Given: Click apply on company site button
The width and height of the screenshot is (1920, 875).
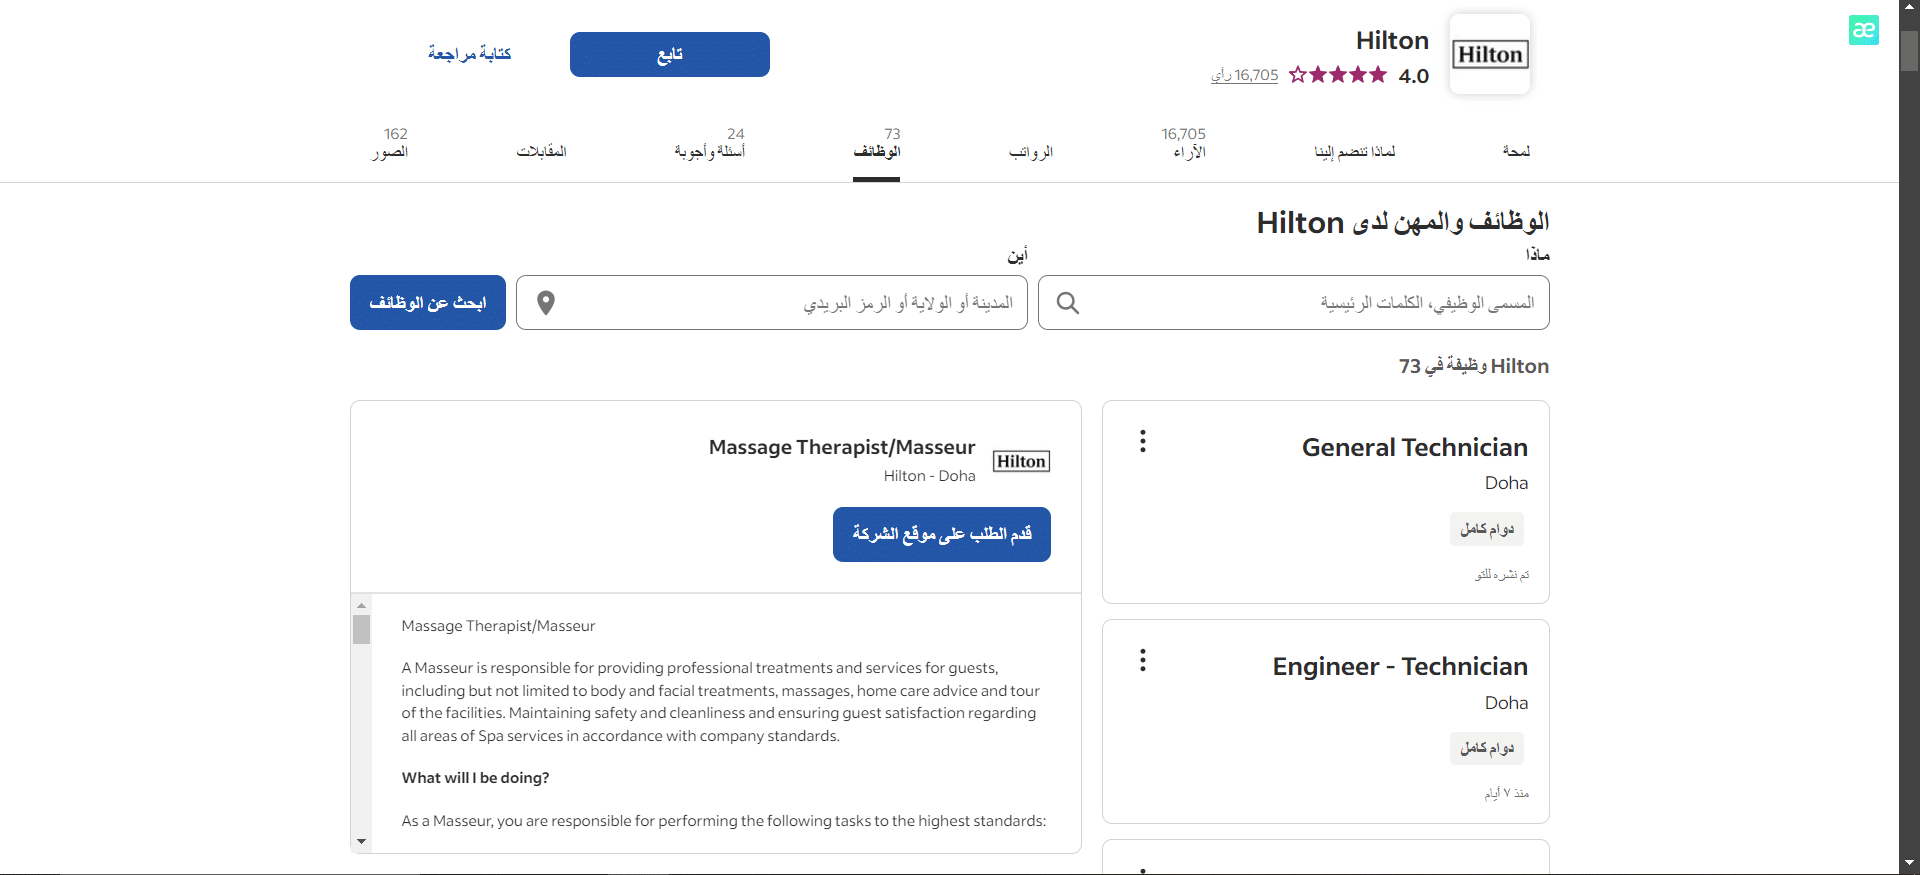Looking at the screenshot, I should (x=942, y=534).
